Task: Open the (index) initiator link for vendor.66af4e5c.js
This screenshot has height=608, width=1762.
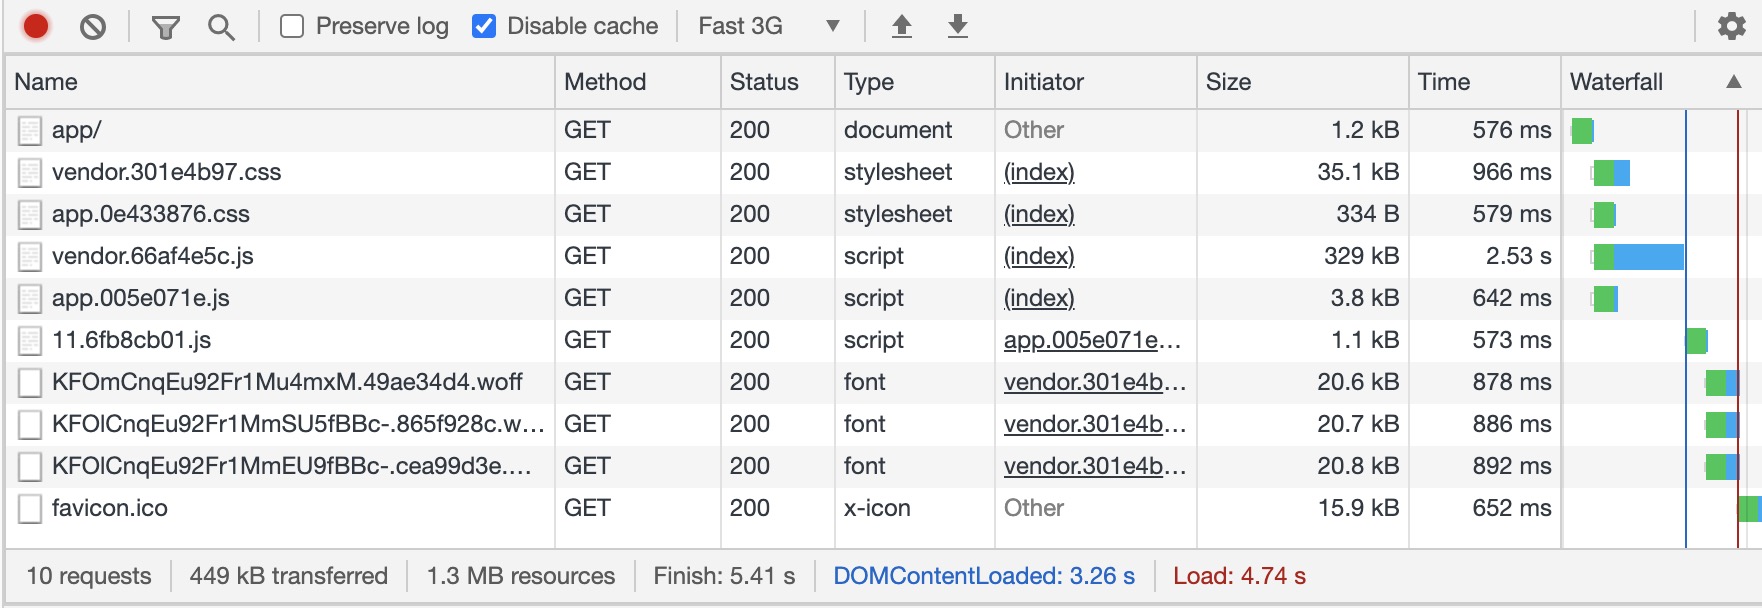Action: 1039,256
